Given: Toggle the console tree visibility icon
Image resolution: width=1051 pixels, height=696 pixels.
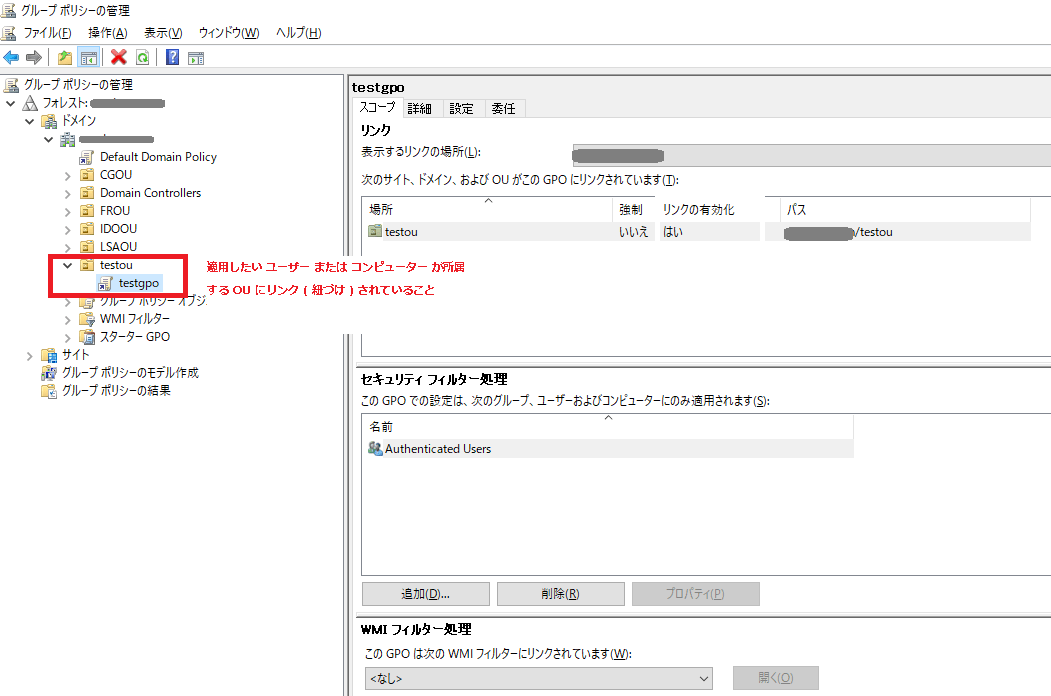Looking at the screenshot, I should click(x=88, y=57).
